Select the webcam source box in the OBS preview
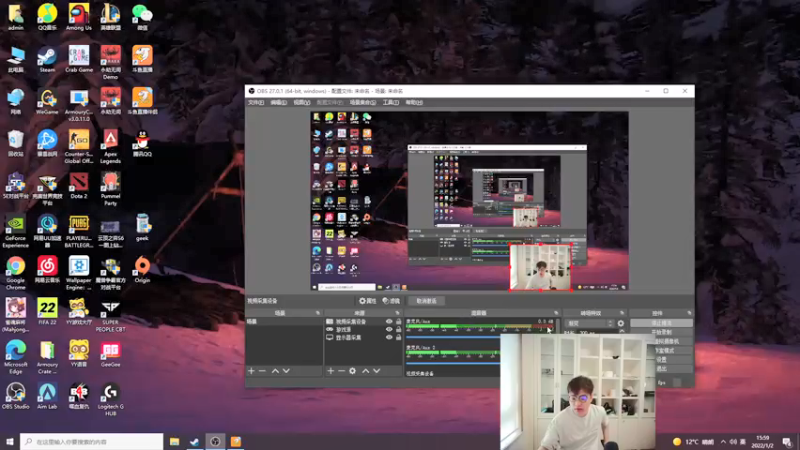 pos(540,267)
